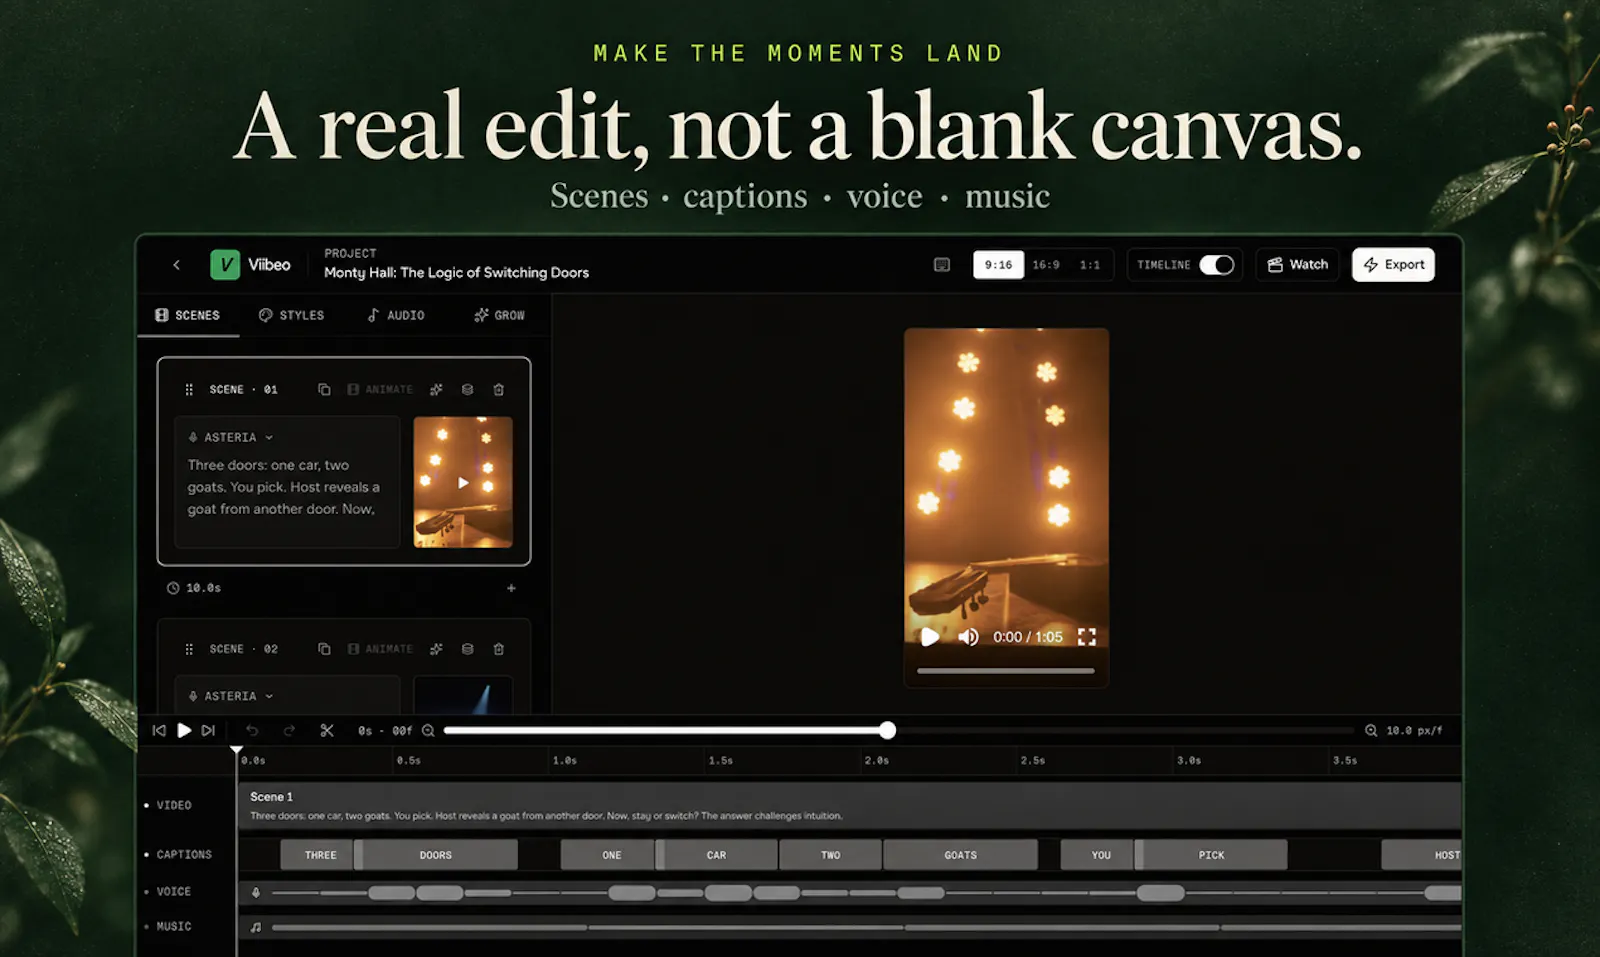1600x957 pixels.
Task: Play the timeline from the transport bar
Action: tap(184, 731)
